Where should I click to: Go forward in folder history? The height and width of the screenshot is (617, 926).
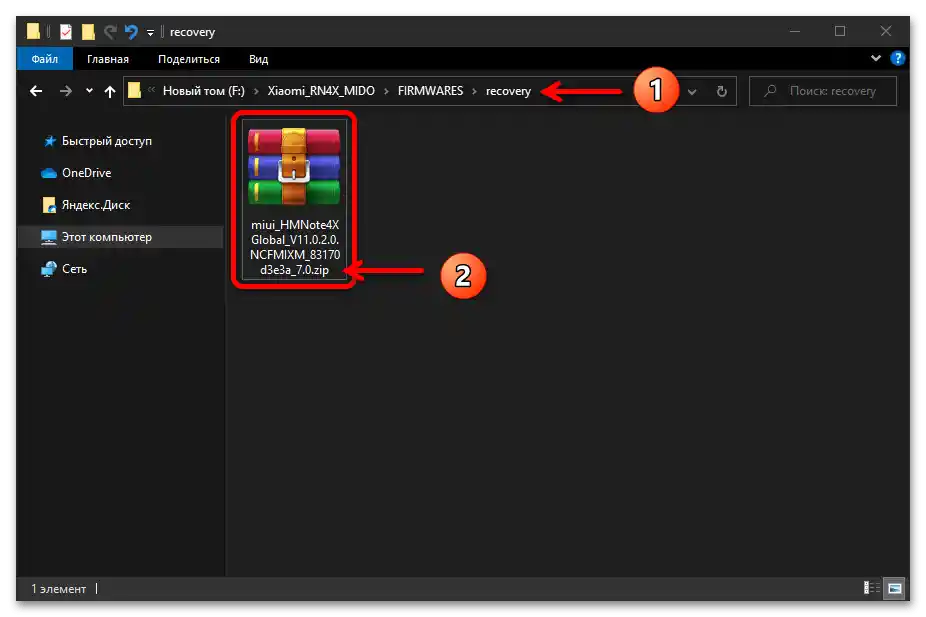point(66,91)
